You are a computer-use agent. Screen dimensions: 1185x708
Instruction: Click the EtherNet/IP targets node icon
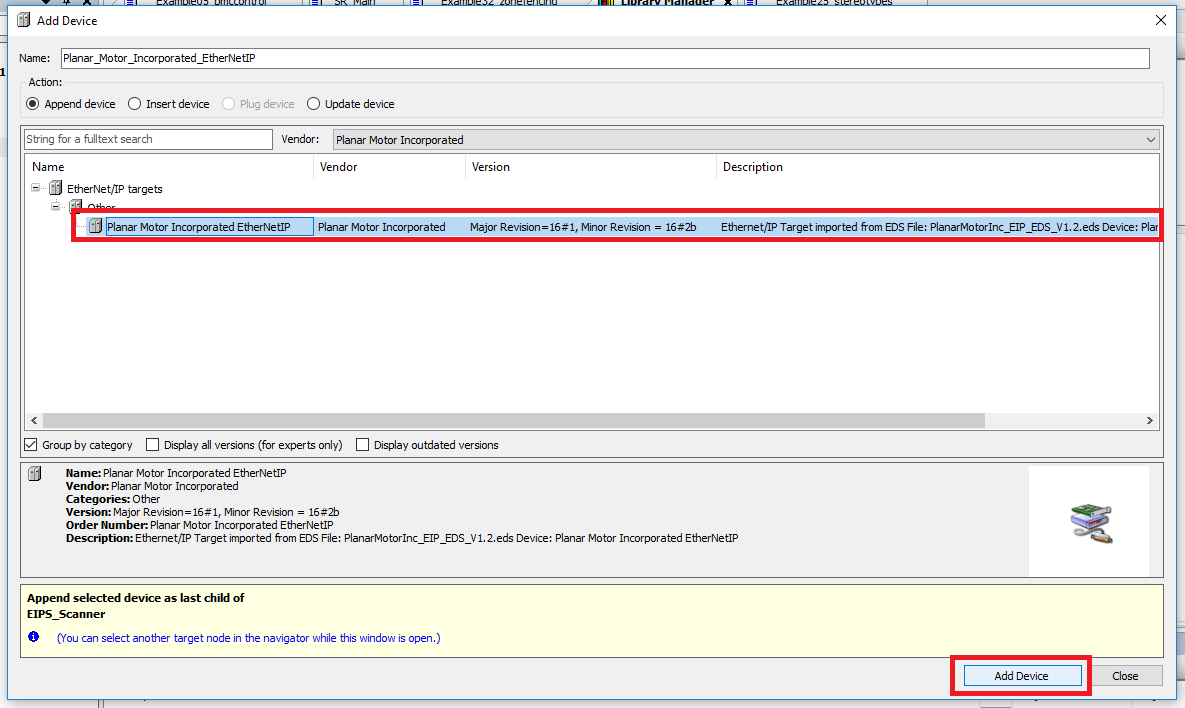pyautogui.click(x=55, y=188)
